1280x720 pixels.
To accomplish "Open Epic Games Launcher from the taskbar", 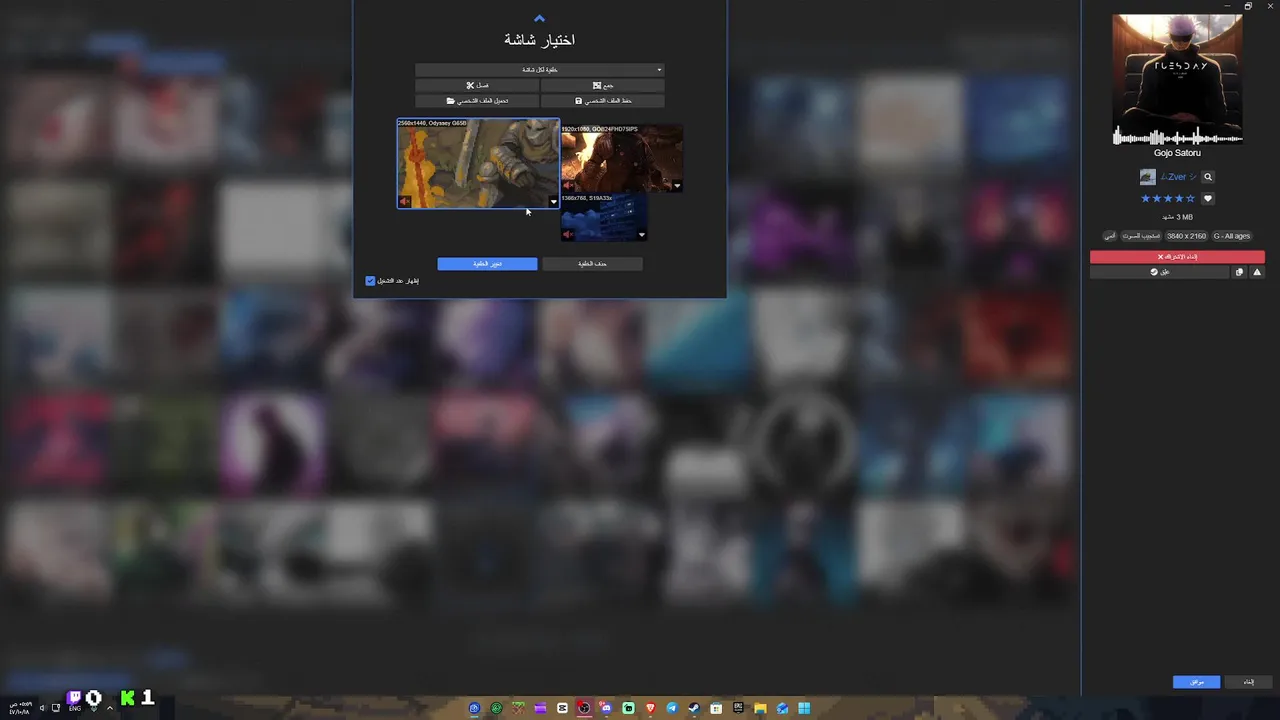I will pos(738,708).
